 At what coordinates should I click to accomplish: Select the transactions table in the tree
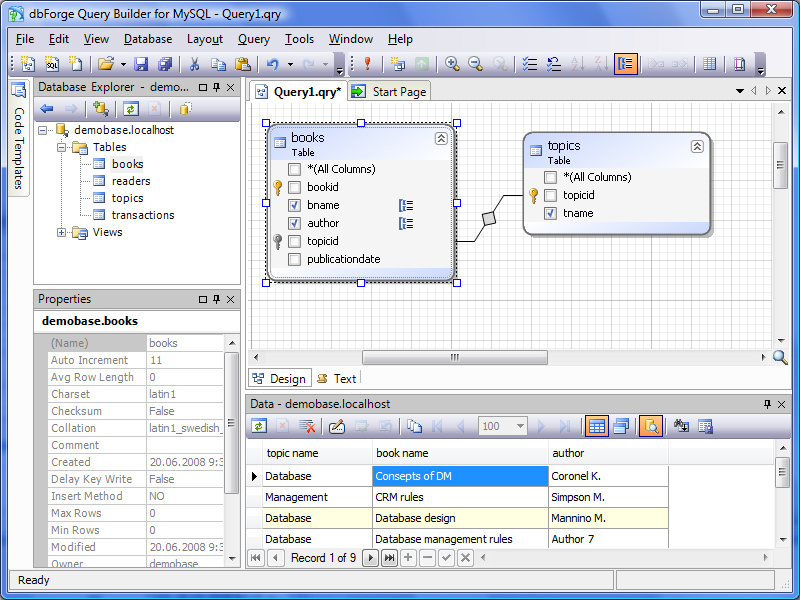143,215
